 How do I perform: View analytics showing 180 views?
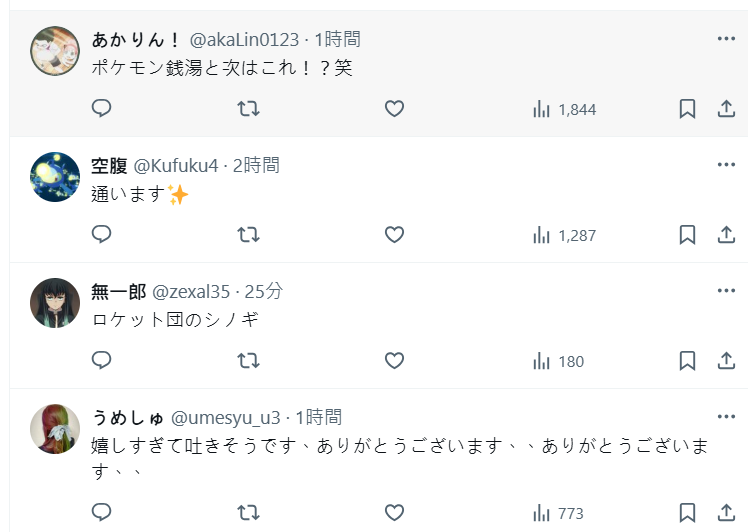558,361
